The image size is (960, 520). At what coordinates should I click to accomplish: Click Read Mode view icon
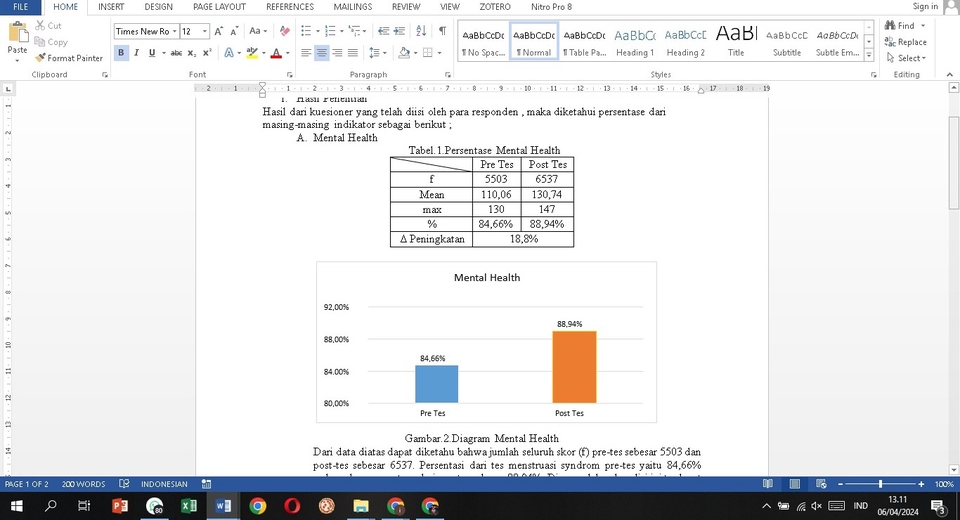click(768, 484)
